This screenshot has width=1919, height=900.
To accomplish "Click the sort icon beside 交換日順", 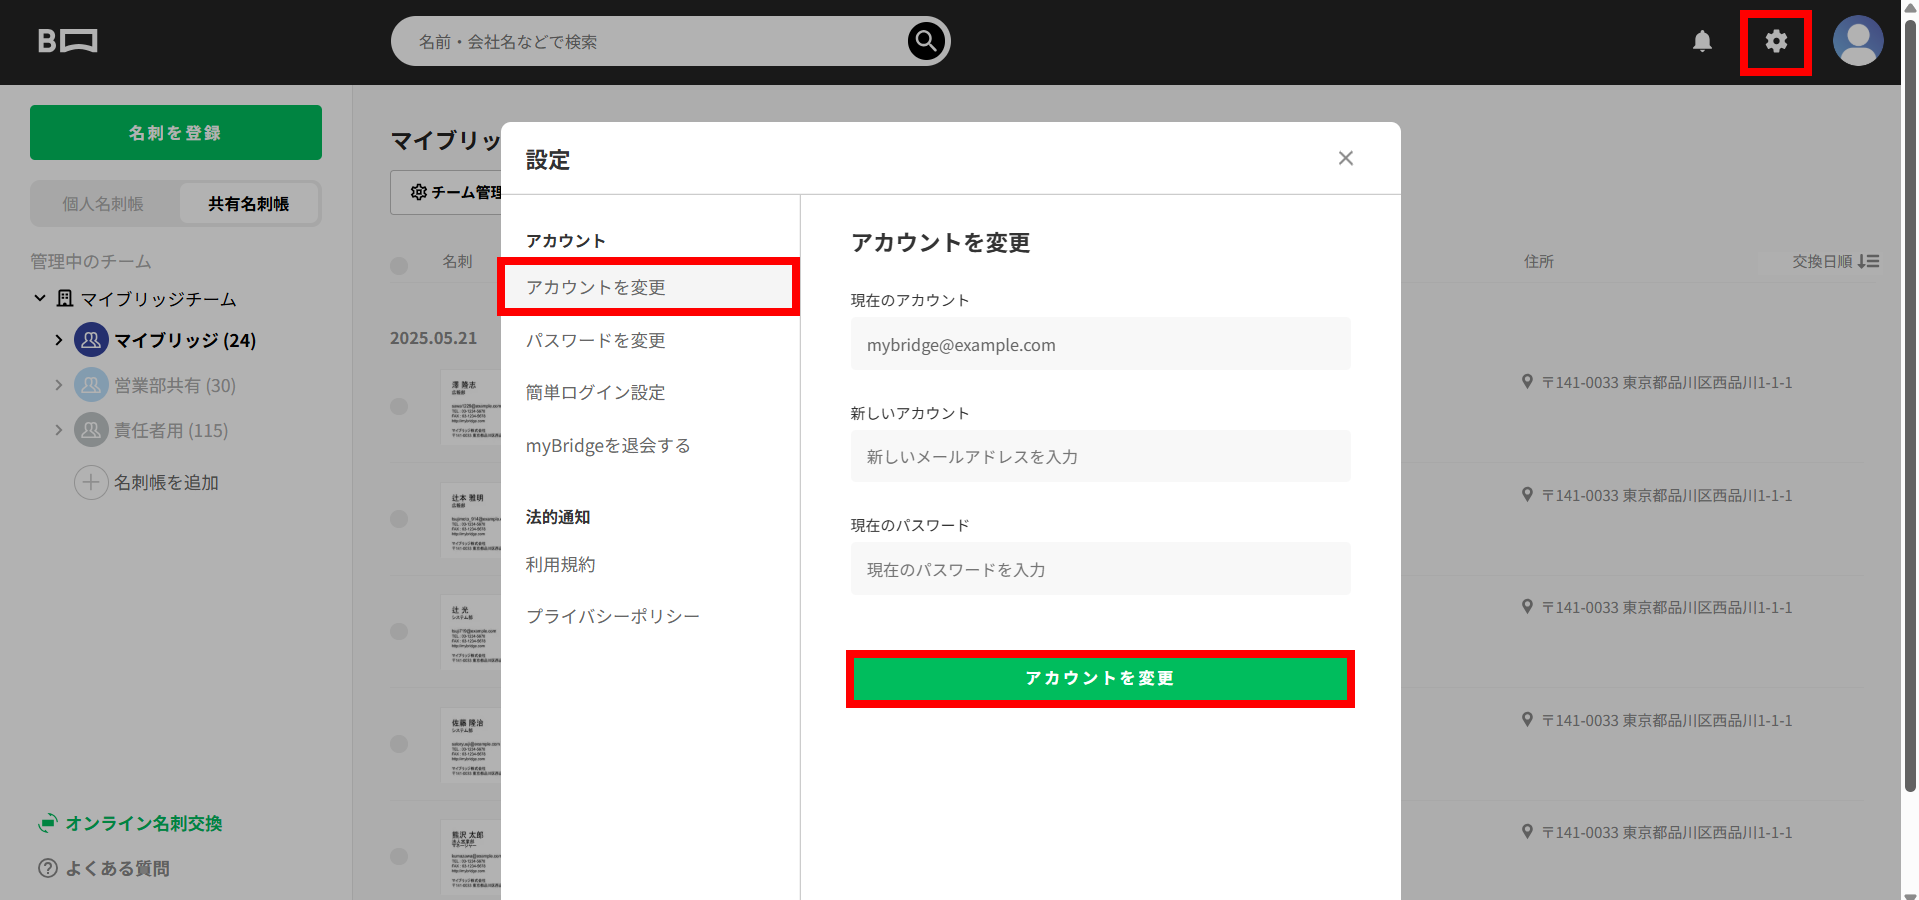I will (x=1869, y=261).
